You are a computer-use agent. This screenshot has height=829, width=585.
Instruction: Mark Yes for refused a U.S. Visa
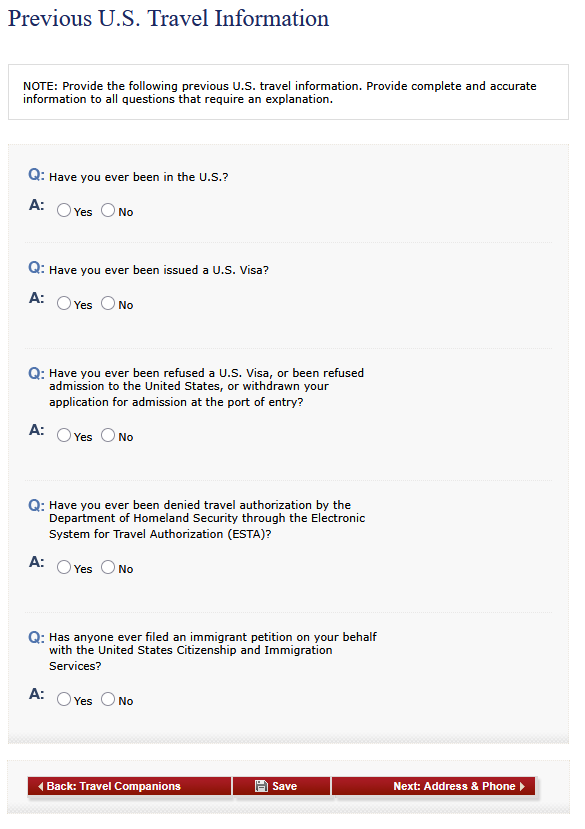click(64, 436)
